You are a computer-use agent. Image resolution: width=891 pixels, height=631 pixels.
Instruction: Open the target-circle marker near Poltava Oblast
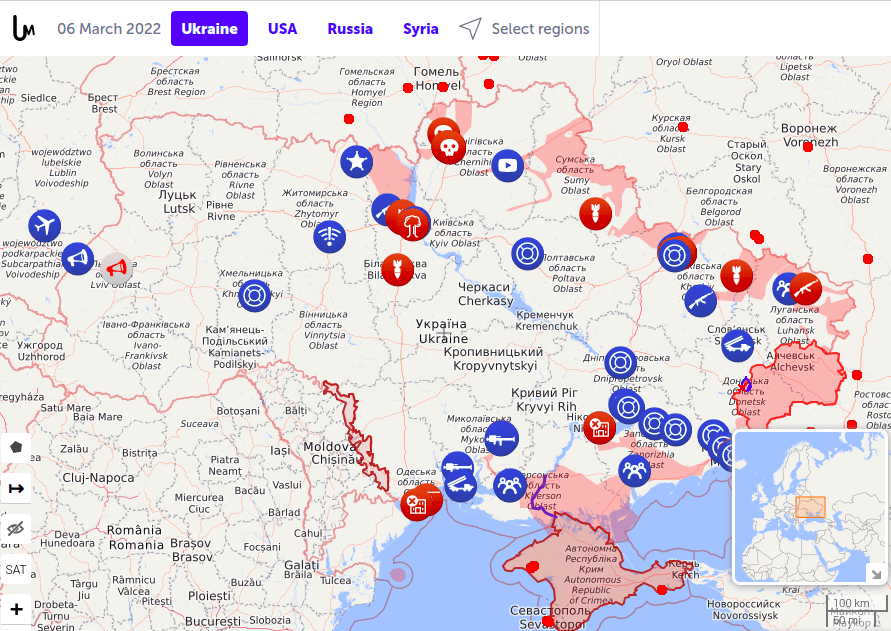pyautogui.click(x=528, y=253)
